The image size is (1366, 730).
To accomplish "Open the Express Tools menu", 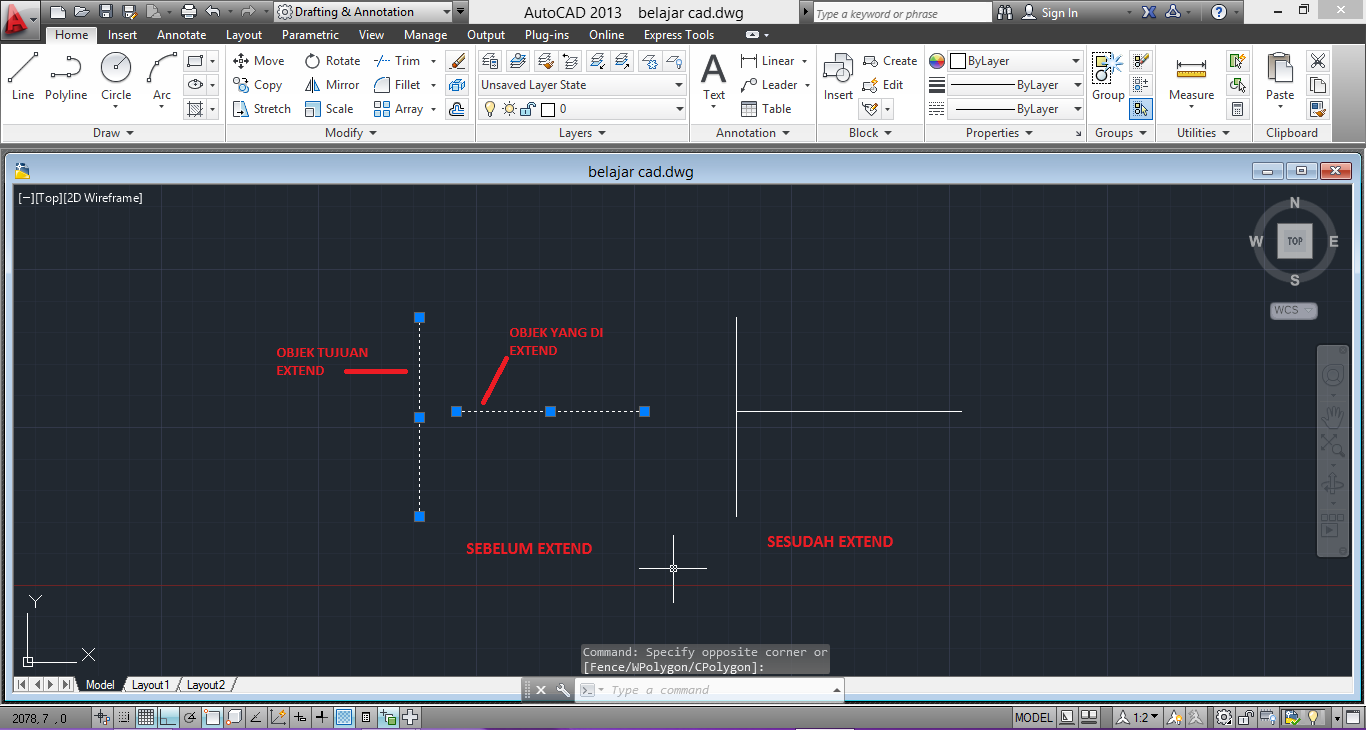I will [x=678, y=34].
